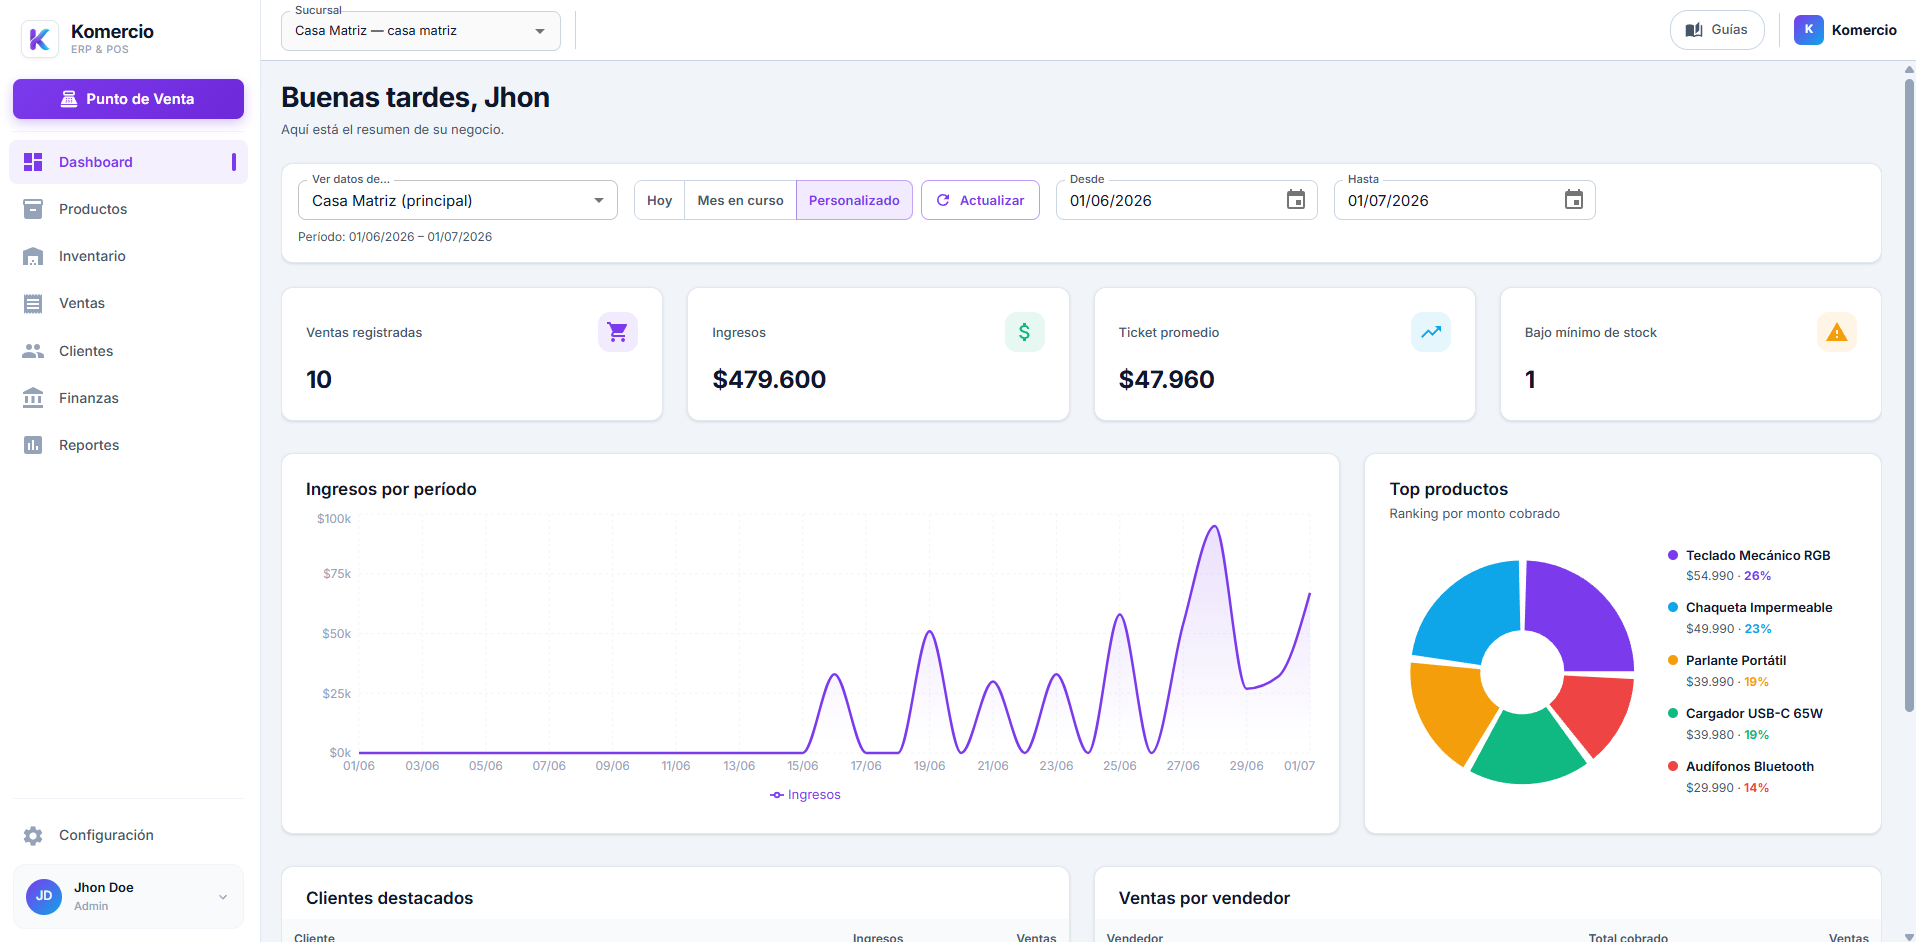Click the dollar sign icon in Ingresos card
The height and width of the screenshot is (942, 1916).
(1025, 332)
